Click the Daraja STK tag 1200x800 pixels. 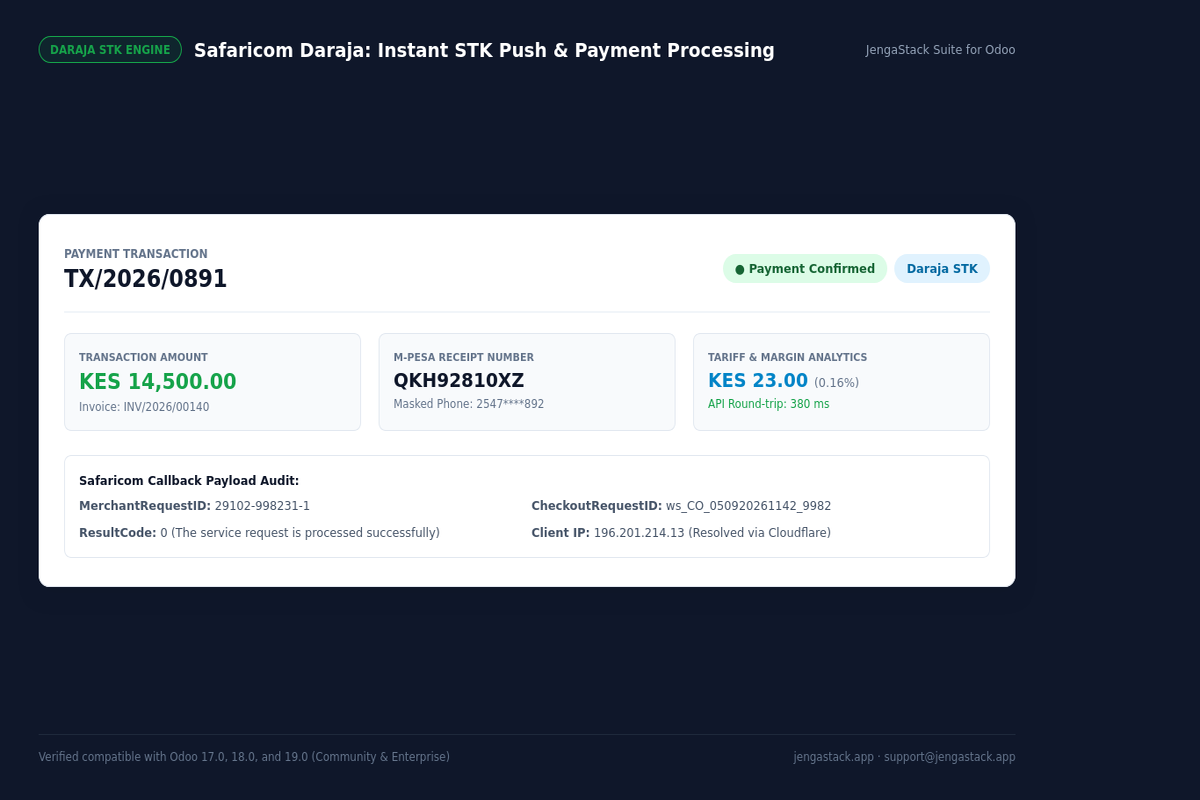[x=942, y=269]
